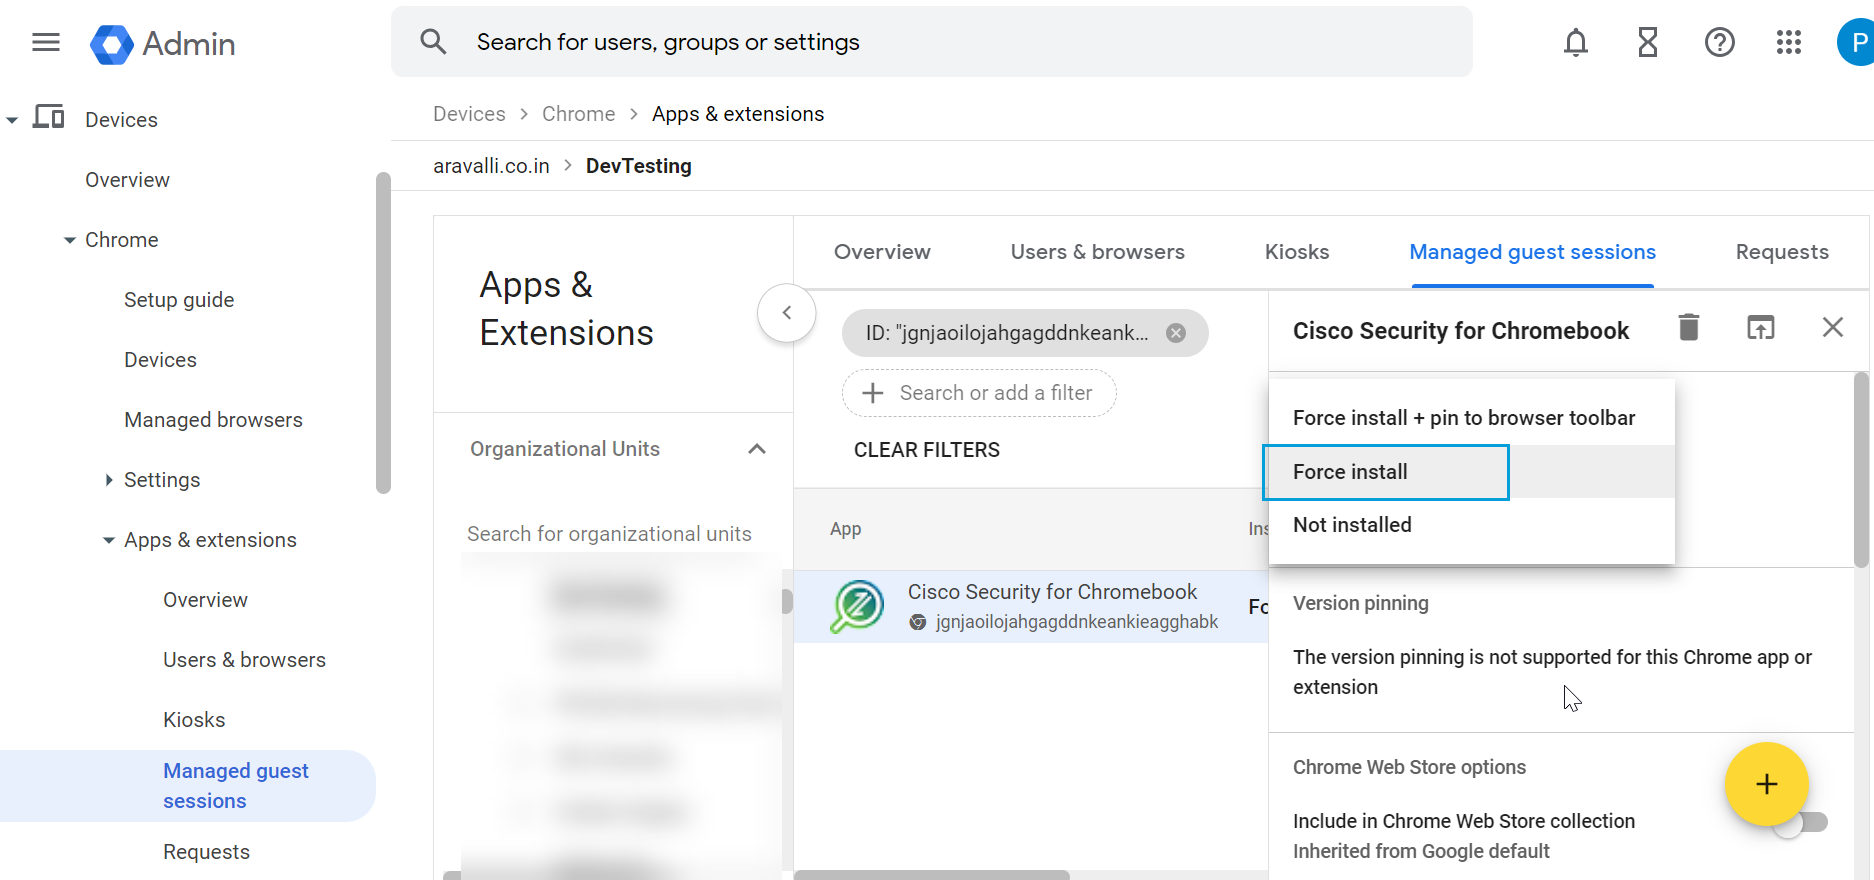Image resolution: width=1874 pixels, height=880 pixels.
Task: Focus the Search for organizational units field
Action: 609,534
